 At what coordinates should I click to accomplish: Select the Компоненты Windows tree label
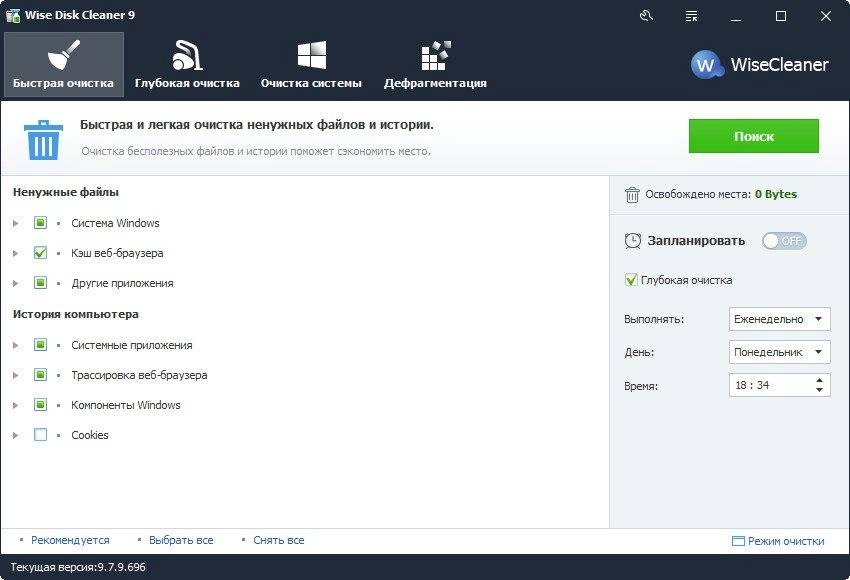pos(126,405)
